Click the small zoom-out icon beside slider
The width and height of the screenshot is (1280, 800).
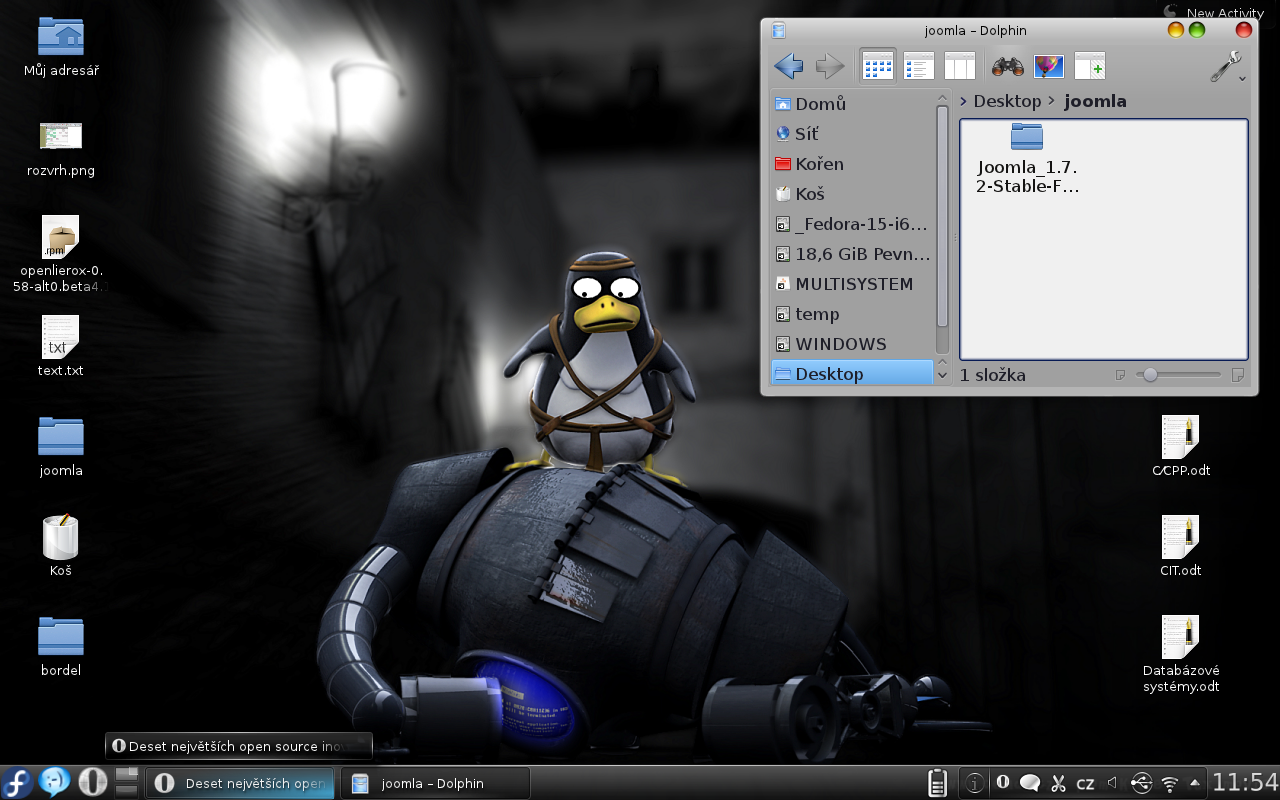(x=1121, y=375)
